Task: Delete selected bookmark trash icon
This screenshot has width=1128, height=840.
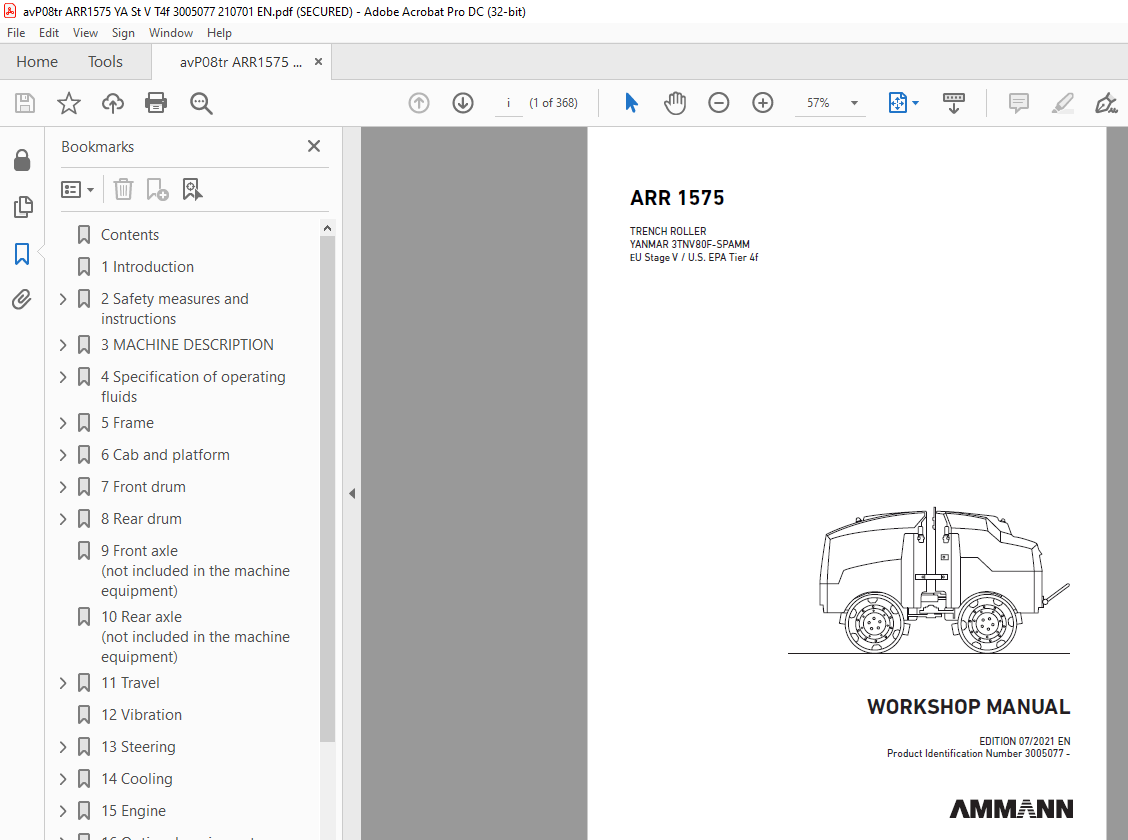Action: click(124, 189)
